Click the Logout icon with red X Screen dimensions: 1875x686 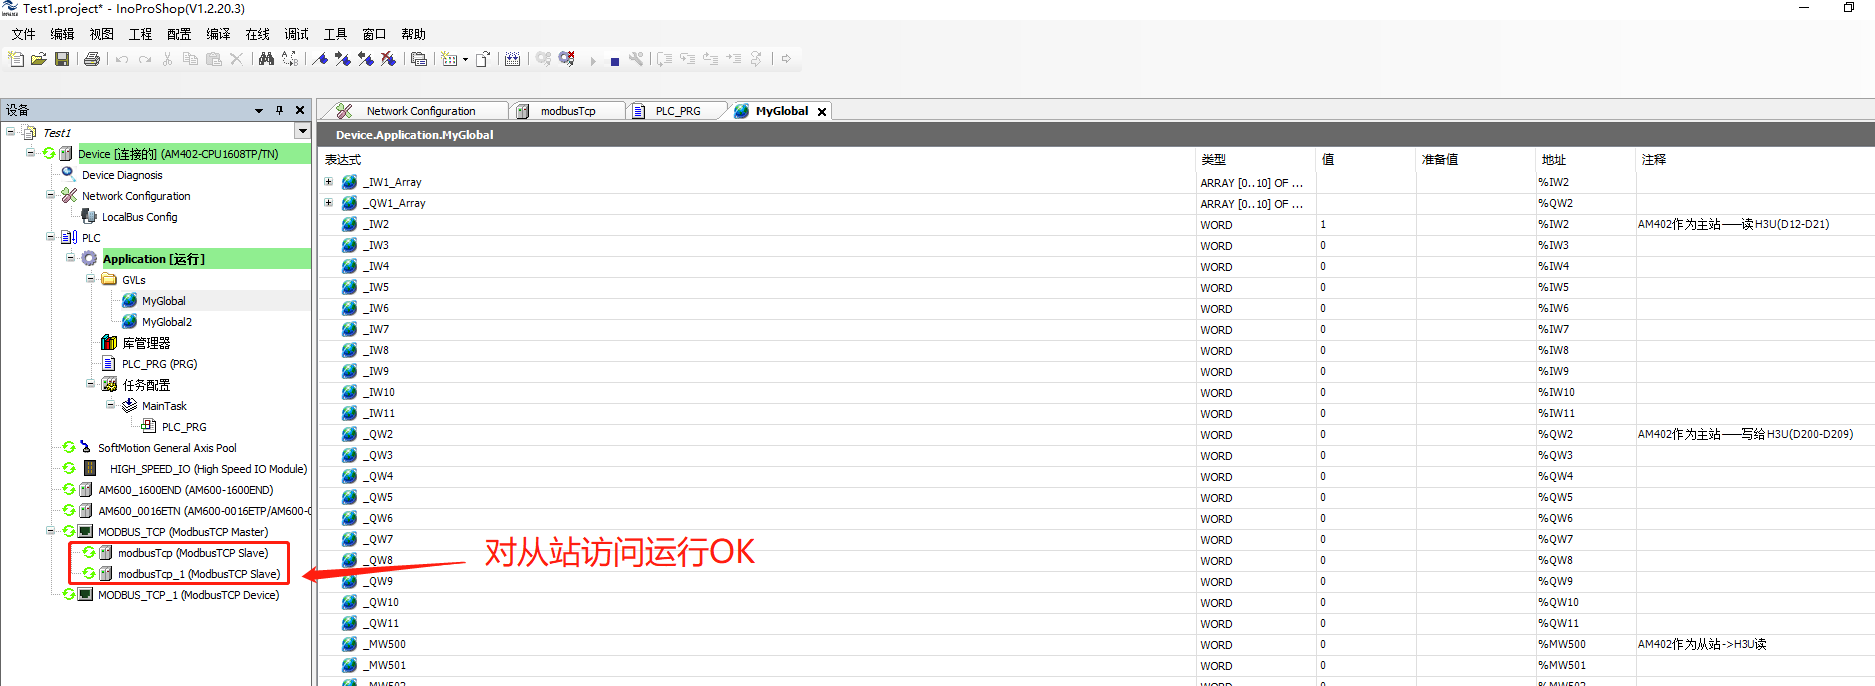[x=567, y=59]
